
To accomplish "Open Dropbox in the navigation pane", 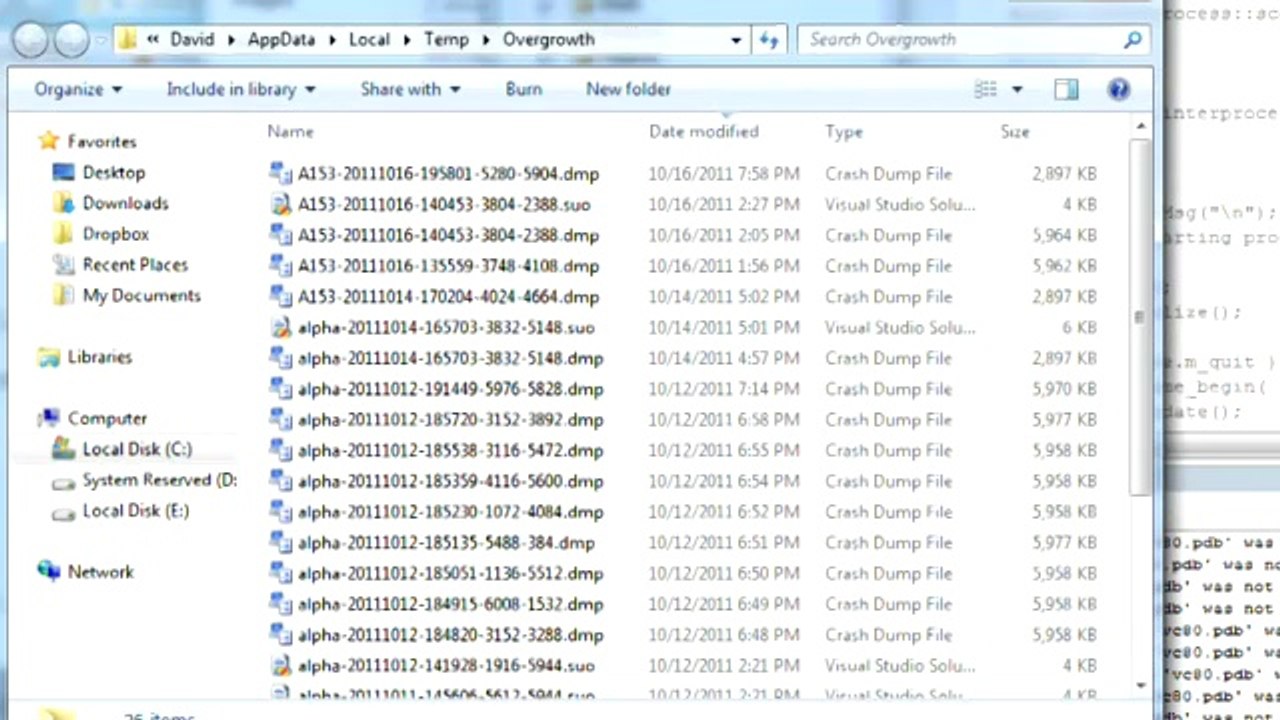I will (115, 234).
